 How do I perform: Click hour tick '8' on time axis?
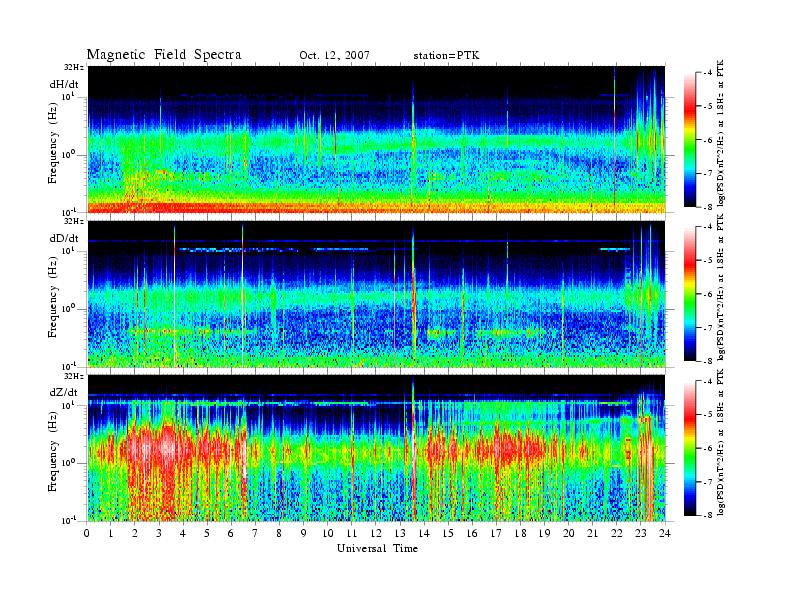tap(279, 534)
